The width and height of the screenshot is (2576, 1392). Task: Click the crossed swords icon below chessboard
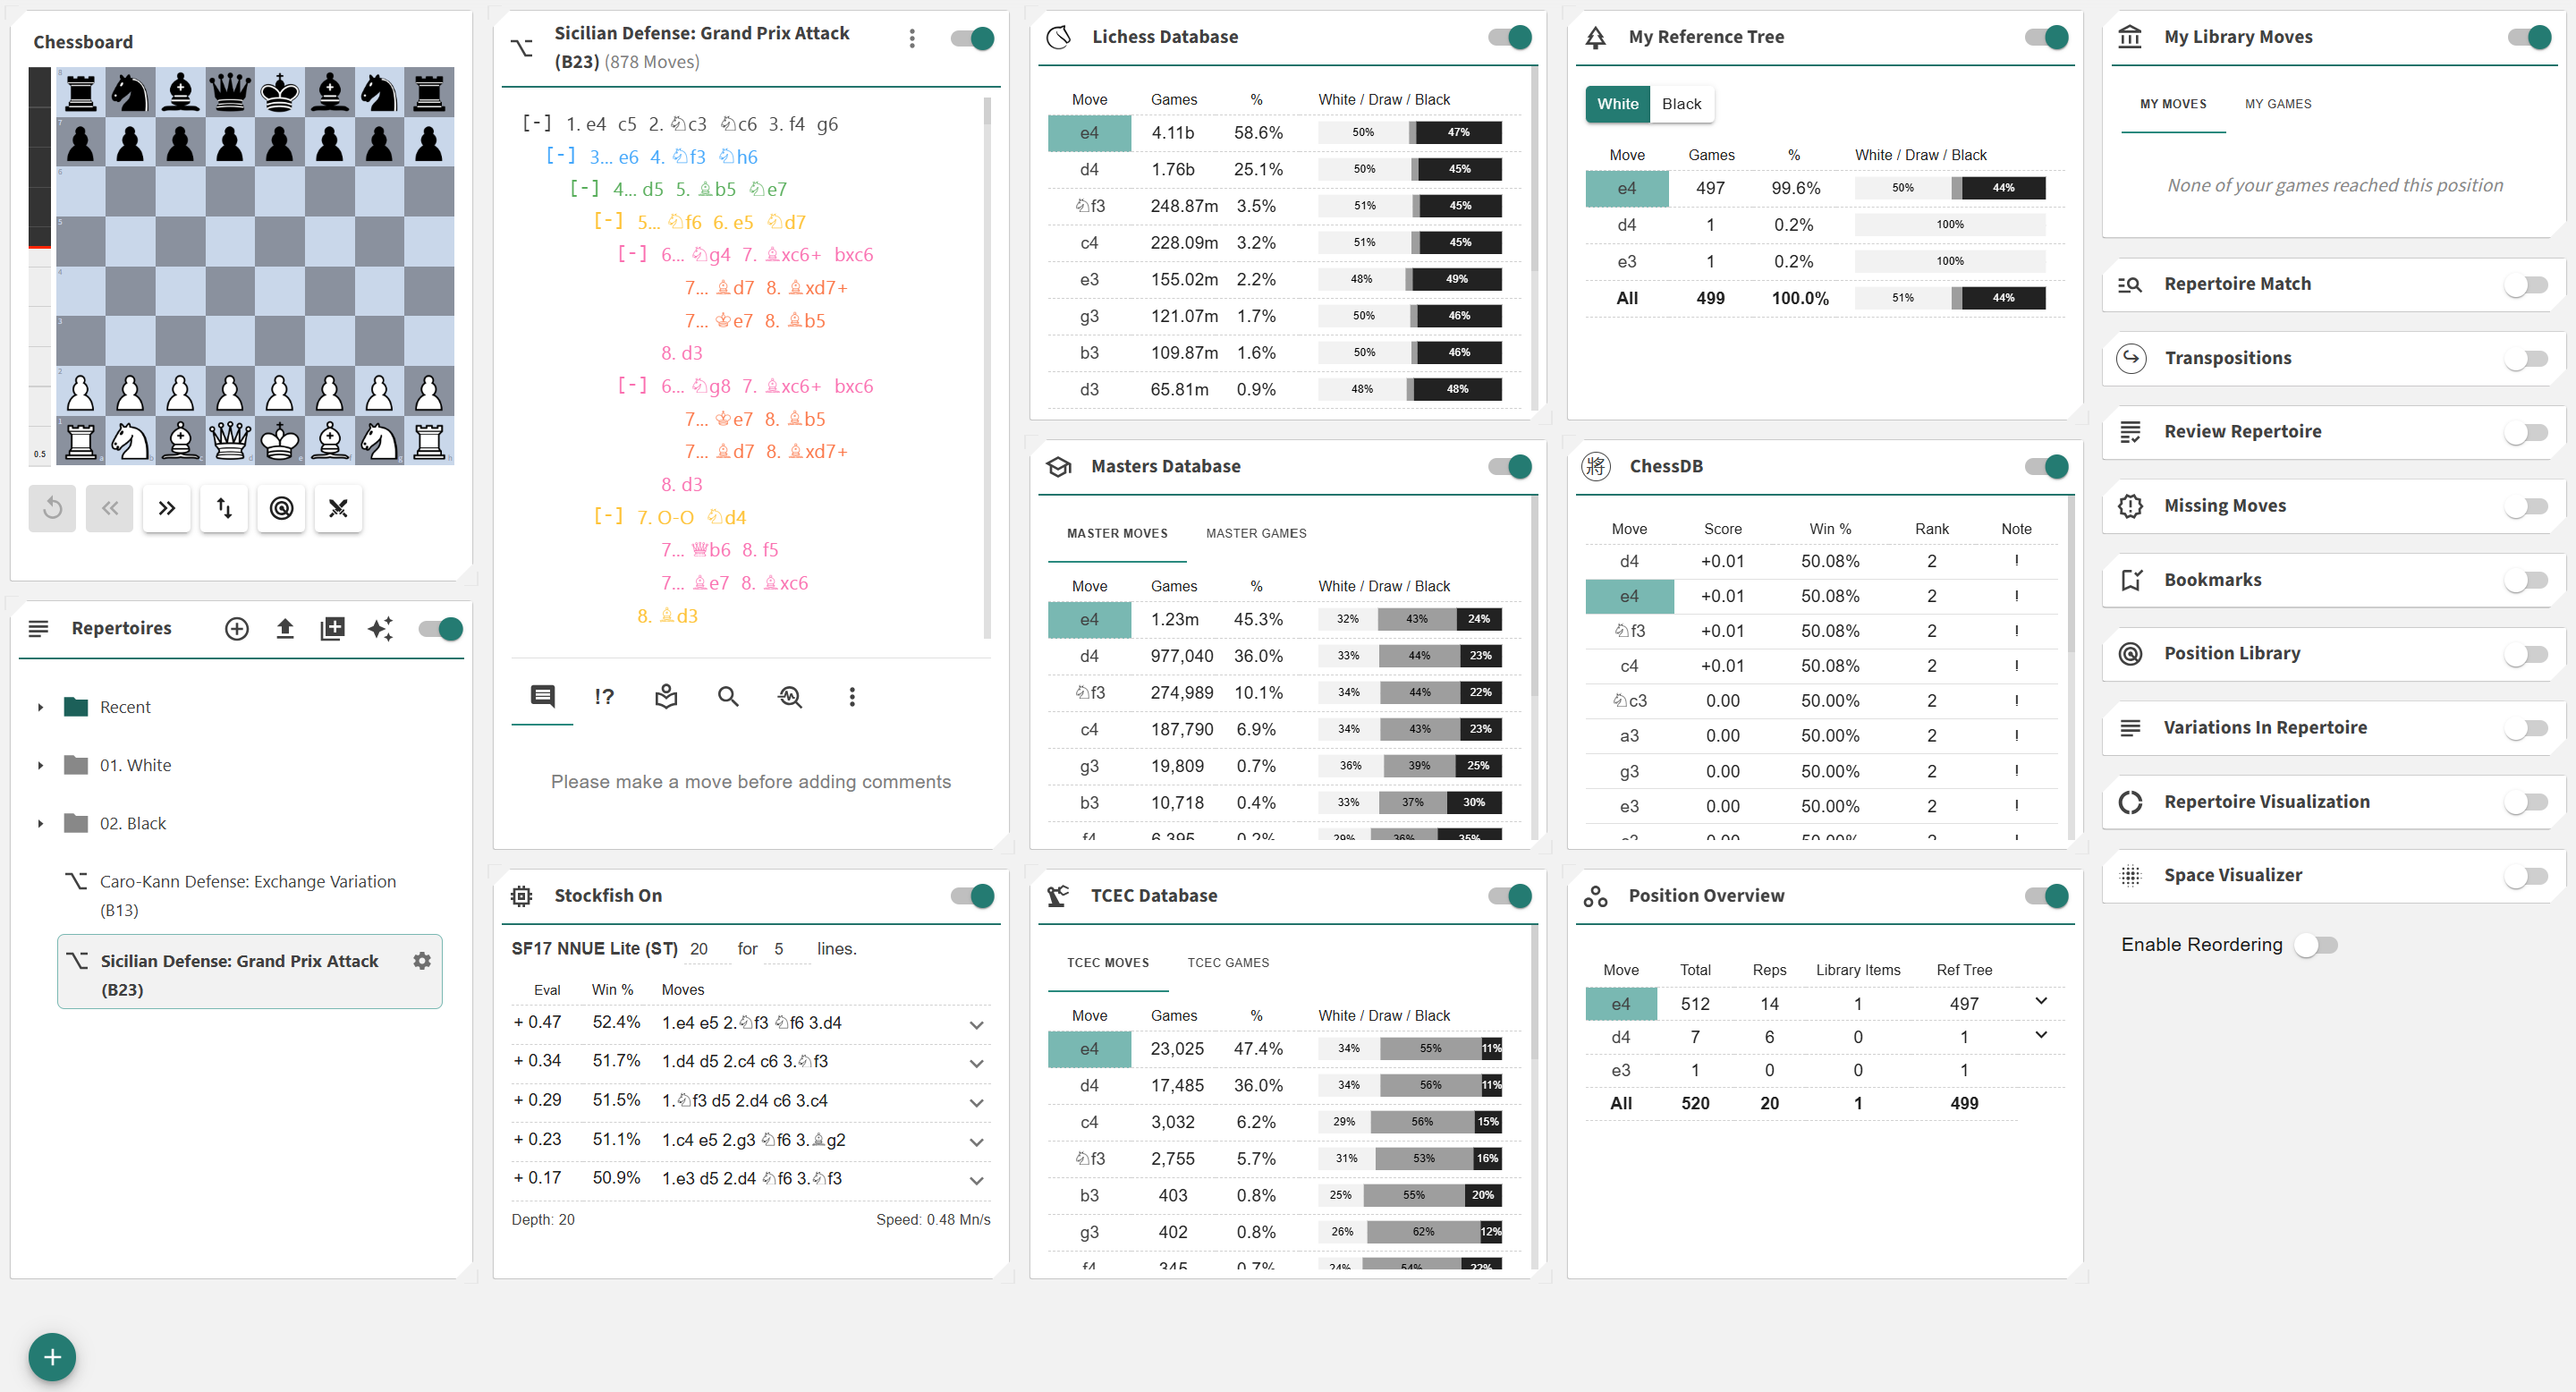click(338, 508)
